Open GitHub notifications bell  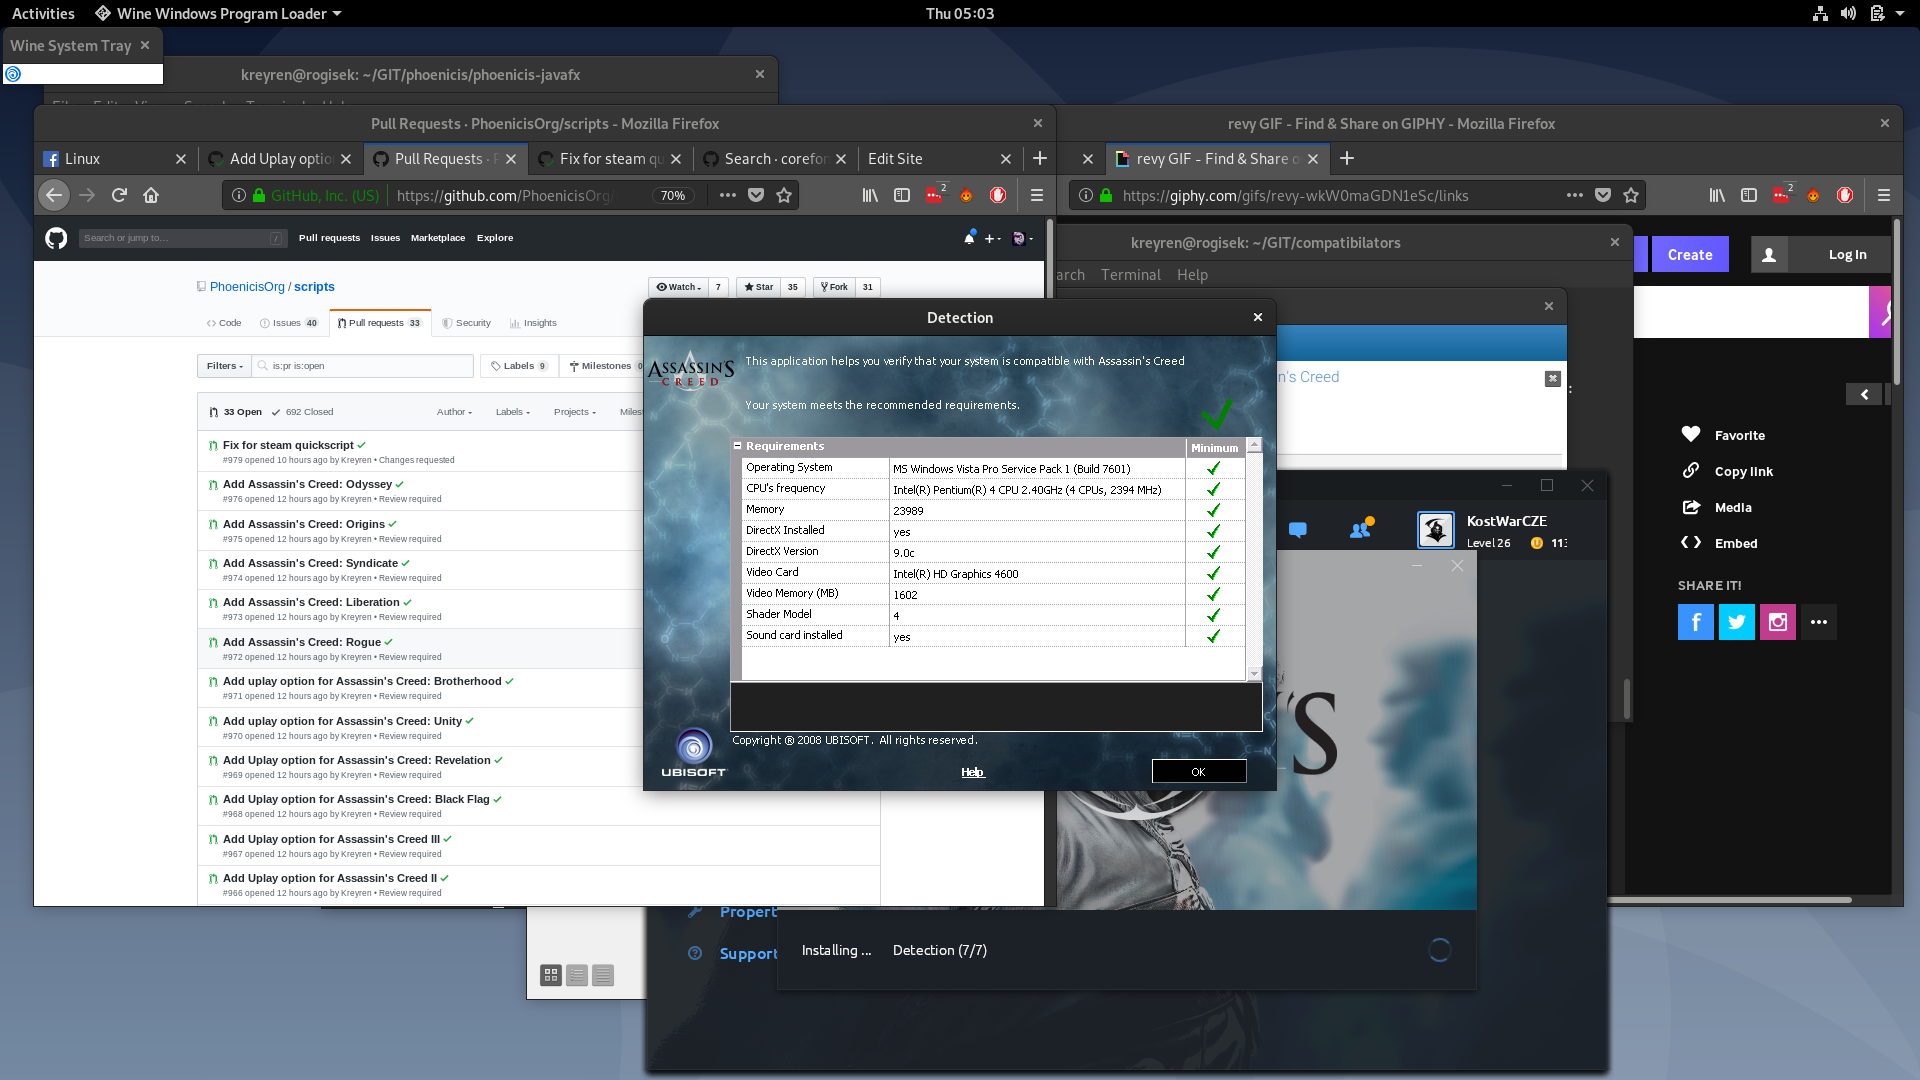tap(968, 238)
